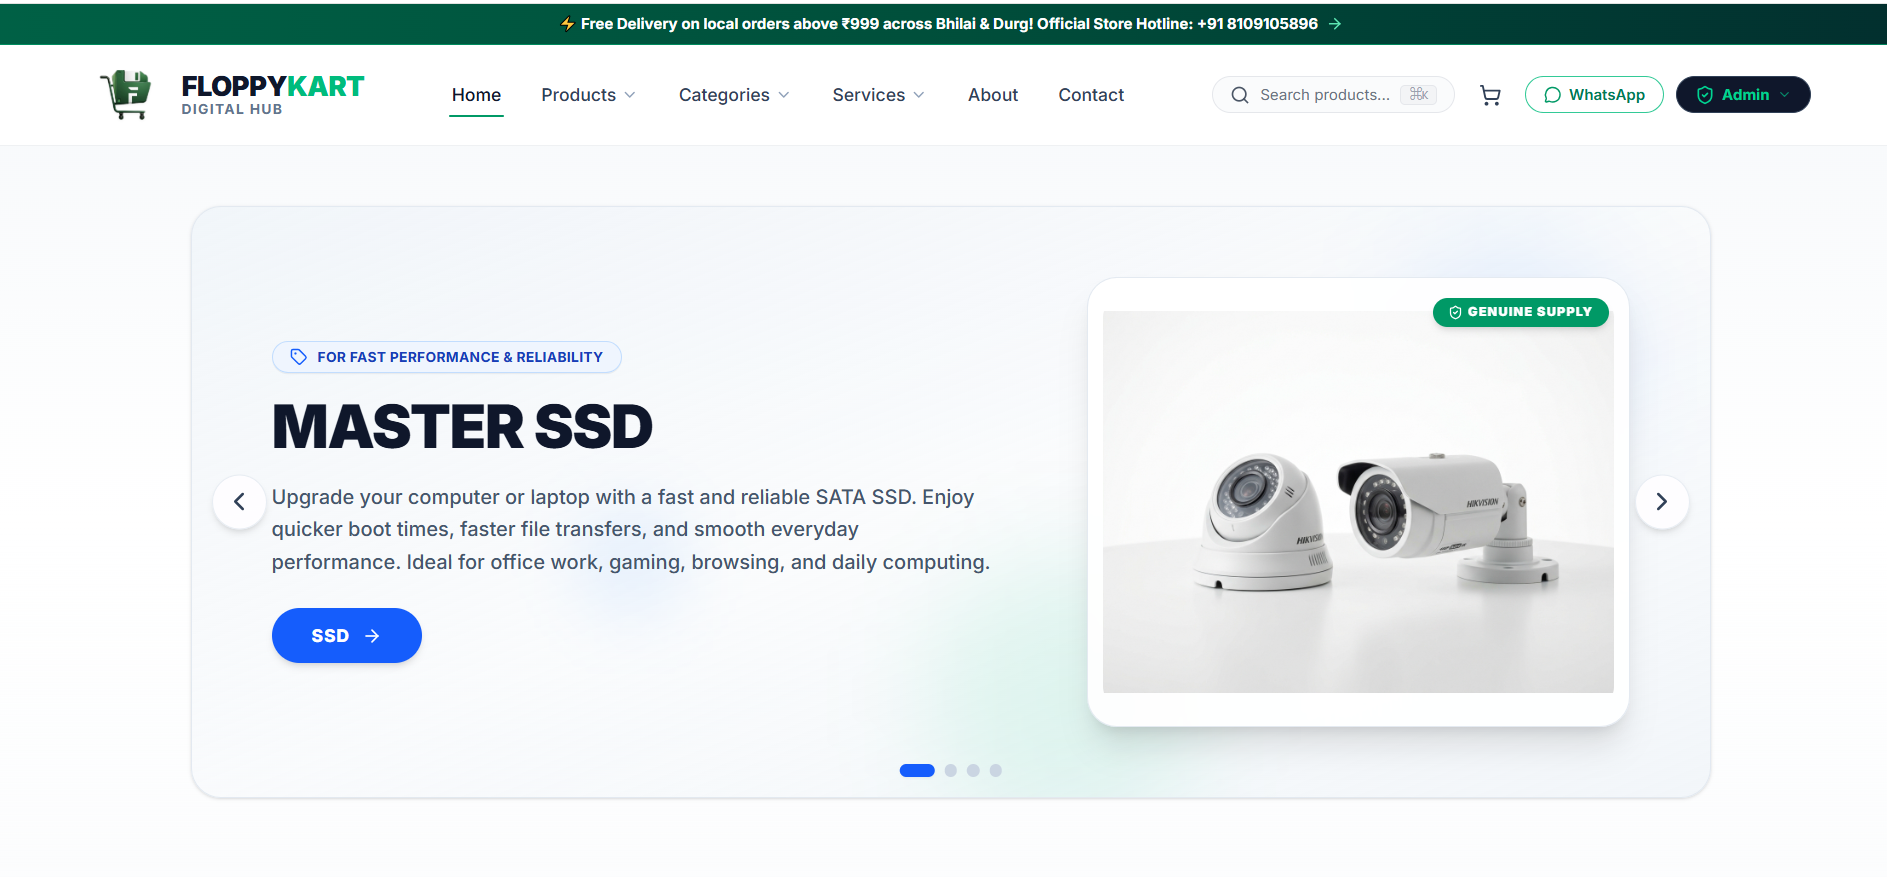Expand the Products dropdown menu

coord(588,95)
